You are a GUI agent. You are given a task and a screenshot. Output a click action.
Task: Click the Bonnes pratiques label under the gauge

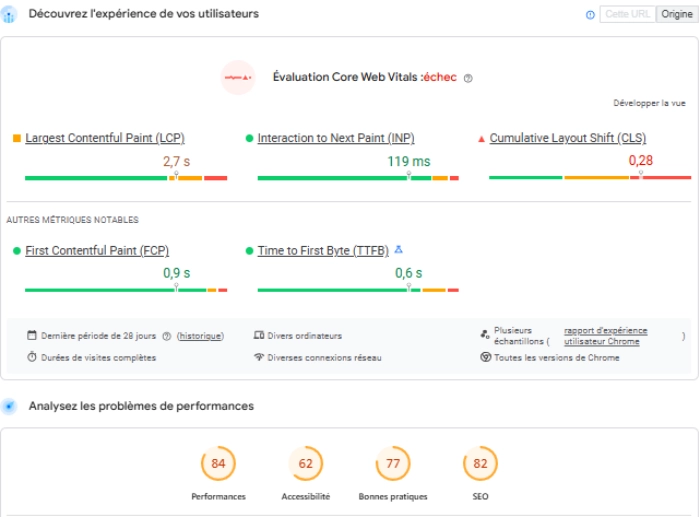[393, 496]
